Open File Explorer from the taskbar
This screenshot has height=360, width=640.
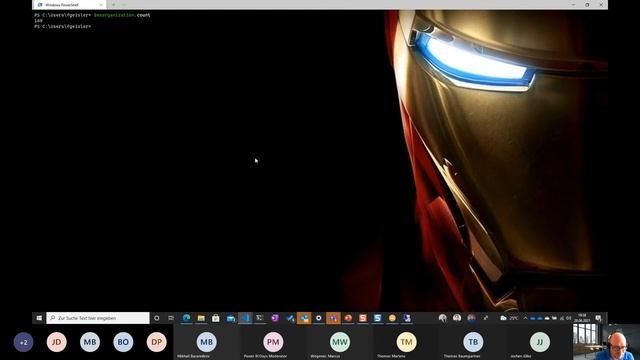click(201, 318)
